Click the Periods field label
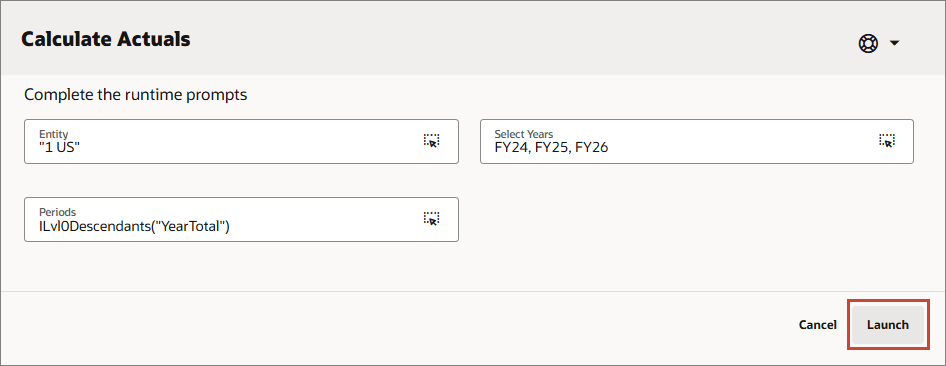 click(57, 212)
